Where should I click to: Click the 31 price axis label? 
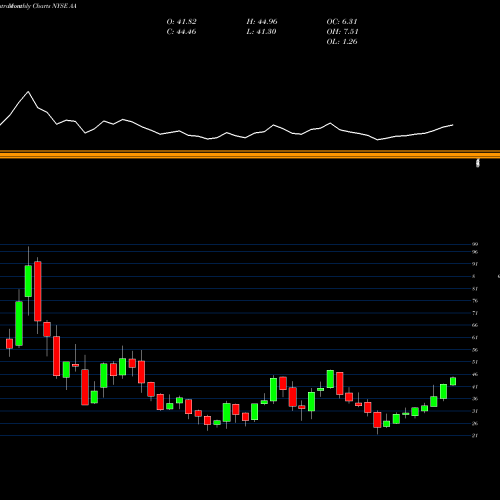475,411
